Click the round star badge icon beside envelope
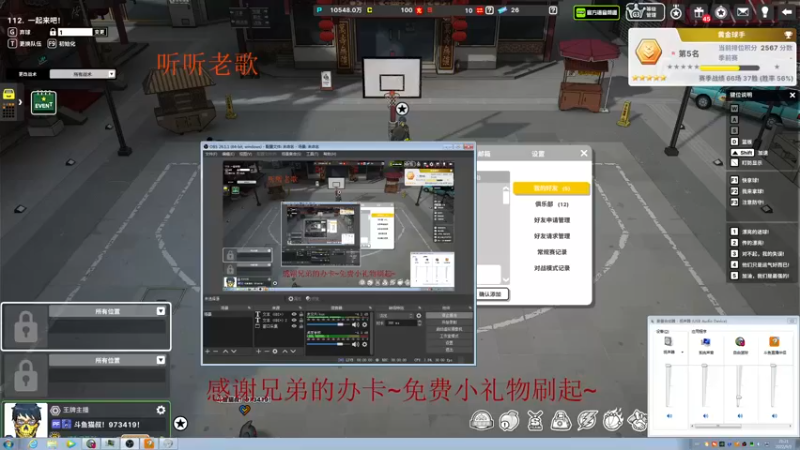The image size is (800, 450). pyautogui.click(x=721, y=12)
